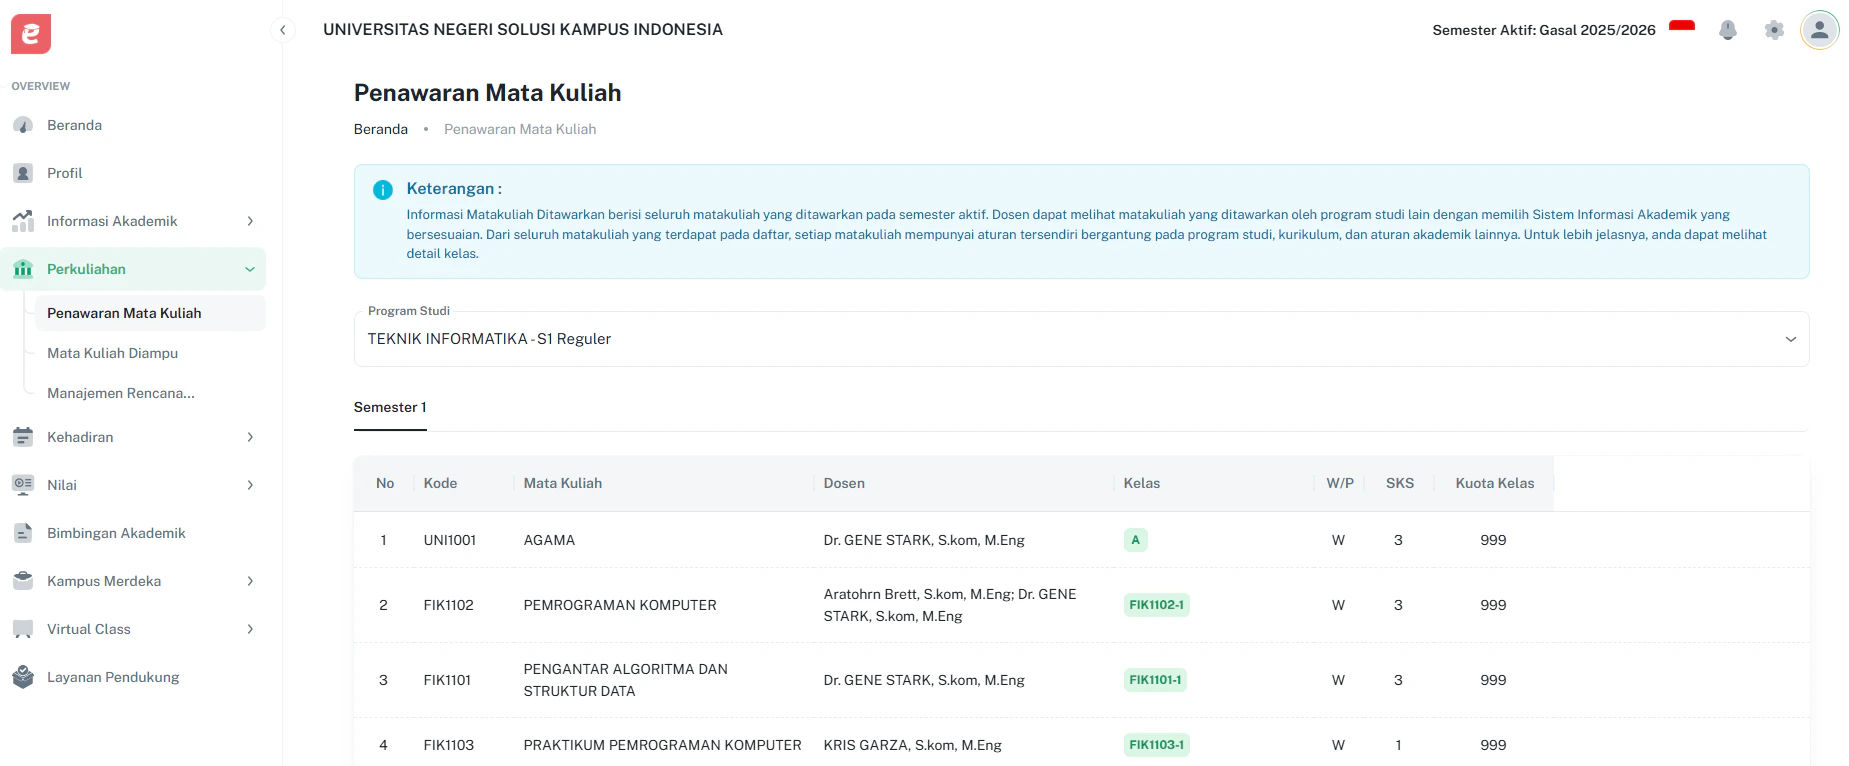Image resolution: width=1849 pixels, height=766 pixels.
Task: Select Penawaran Mata Kuliah submenu item
Action: pos(150,313)
